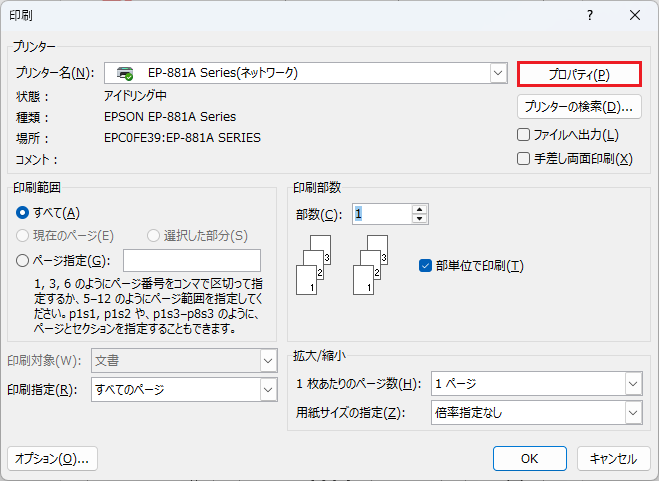
Task: Open the オプション settings button
Action: point(52,458)
